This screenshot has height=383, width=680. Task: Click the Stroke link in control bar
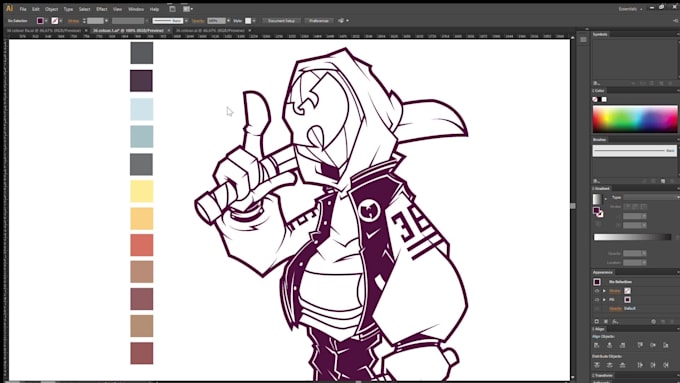tap(73, 20)
